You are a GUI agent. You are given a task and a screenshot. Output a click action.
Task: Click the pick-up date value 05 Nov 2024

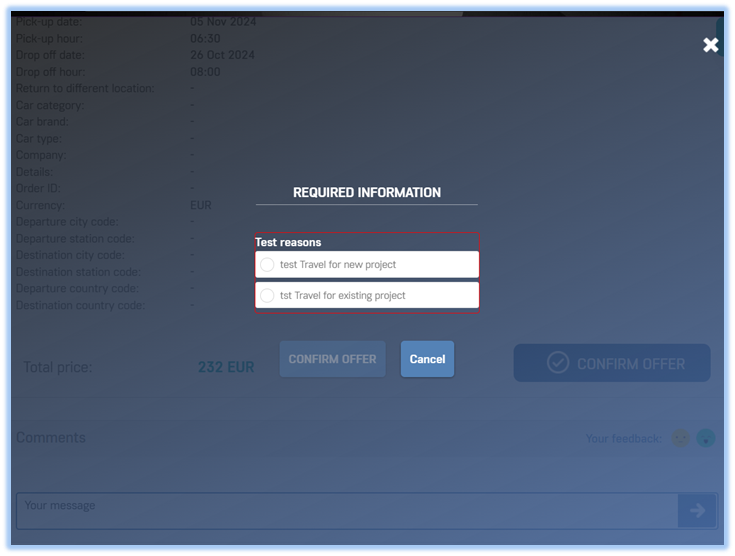223,22
